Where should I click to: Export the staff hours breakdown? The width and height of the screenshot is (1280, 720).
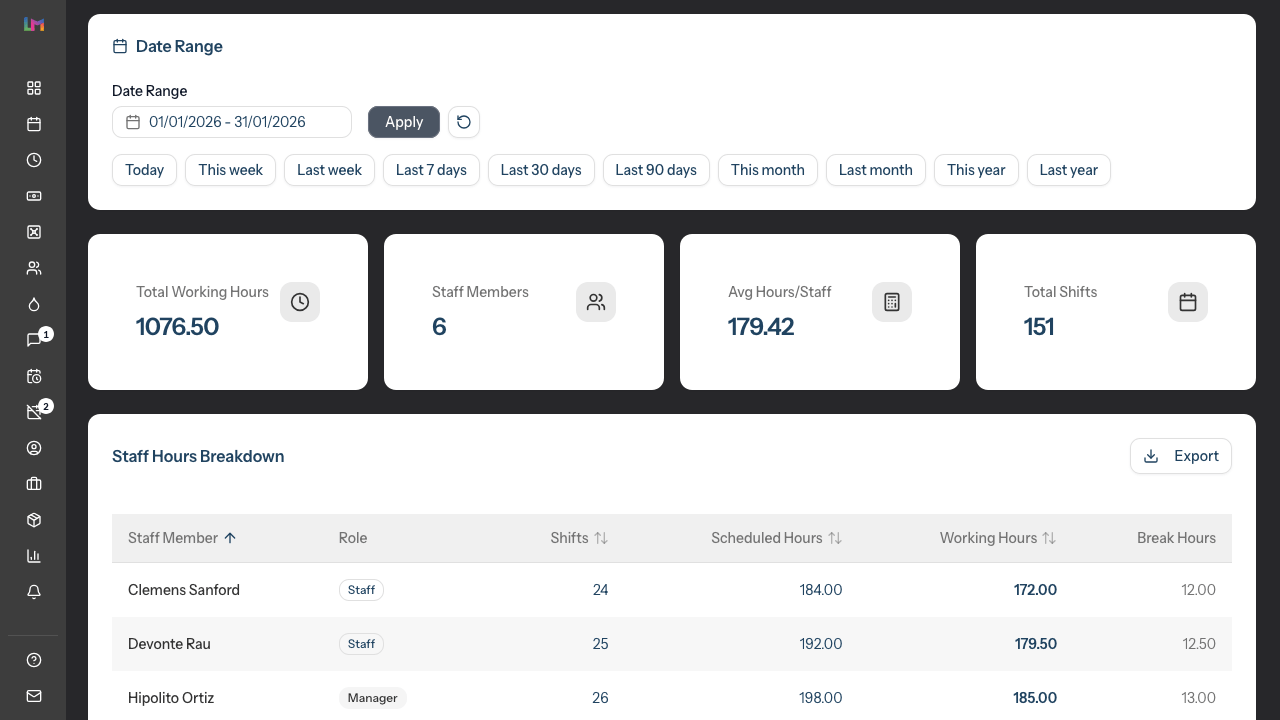point(1180,456)
